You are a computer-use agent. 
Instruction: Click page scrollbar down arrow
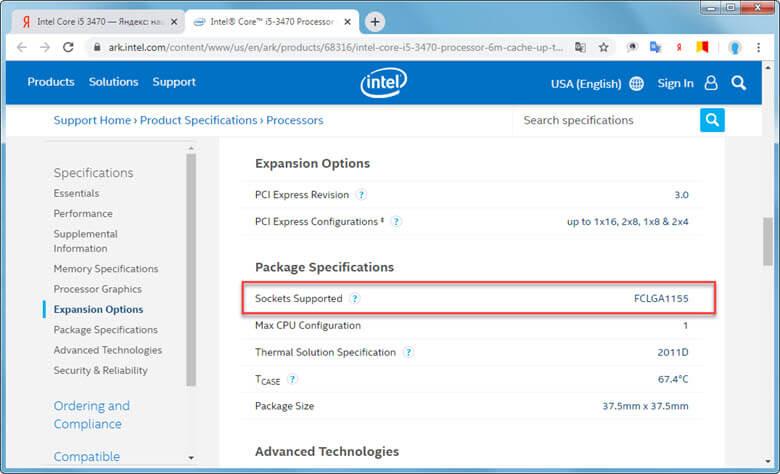pos(768,461)
